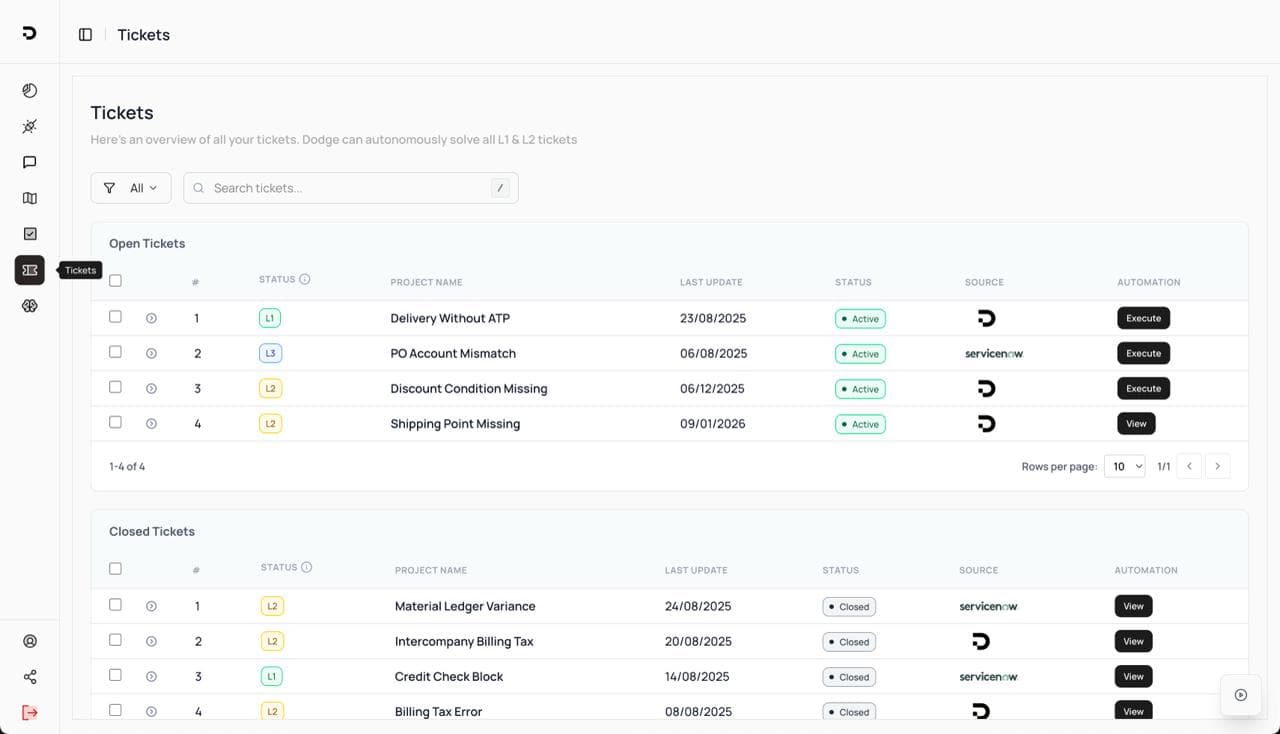
Task: Execute automation for Delivery Without ATP
Action: [1143, 318]
